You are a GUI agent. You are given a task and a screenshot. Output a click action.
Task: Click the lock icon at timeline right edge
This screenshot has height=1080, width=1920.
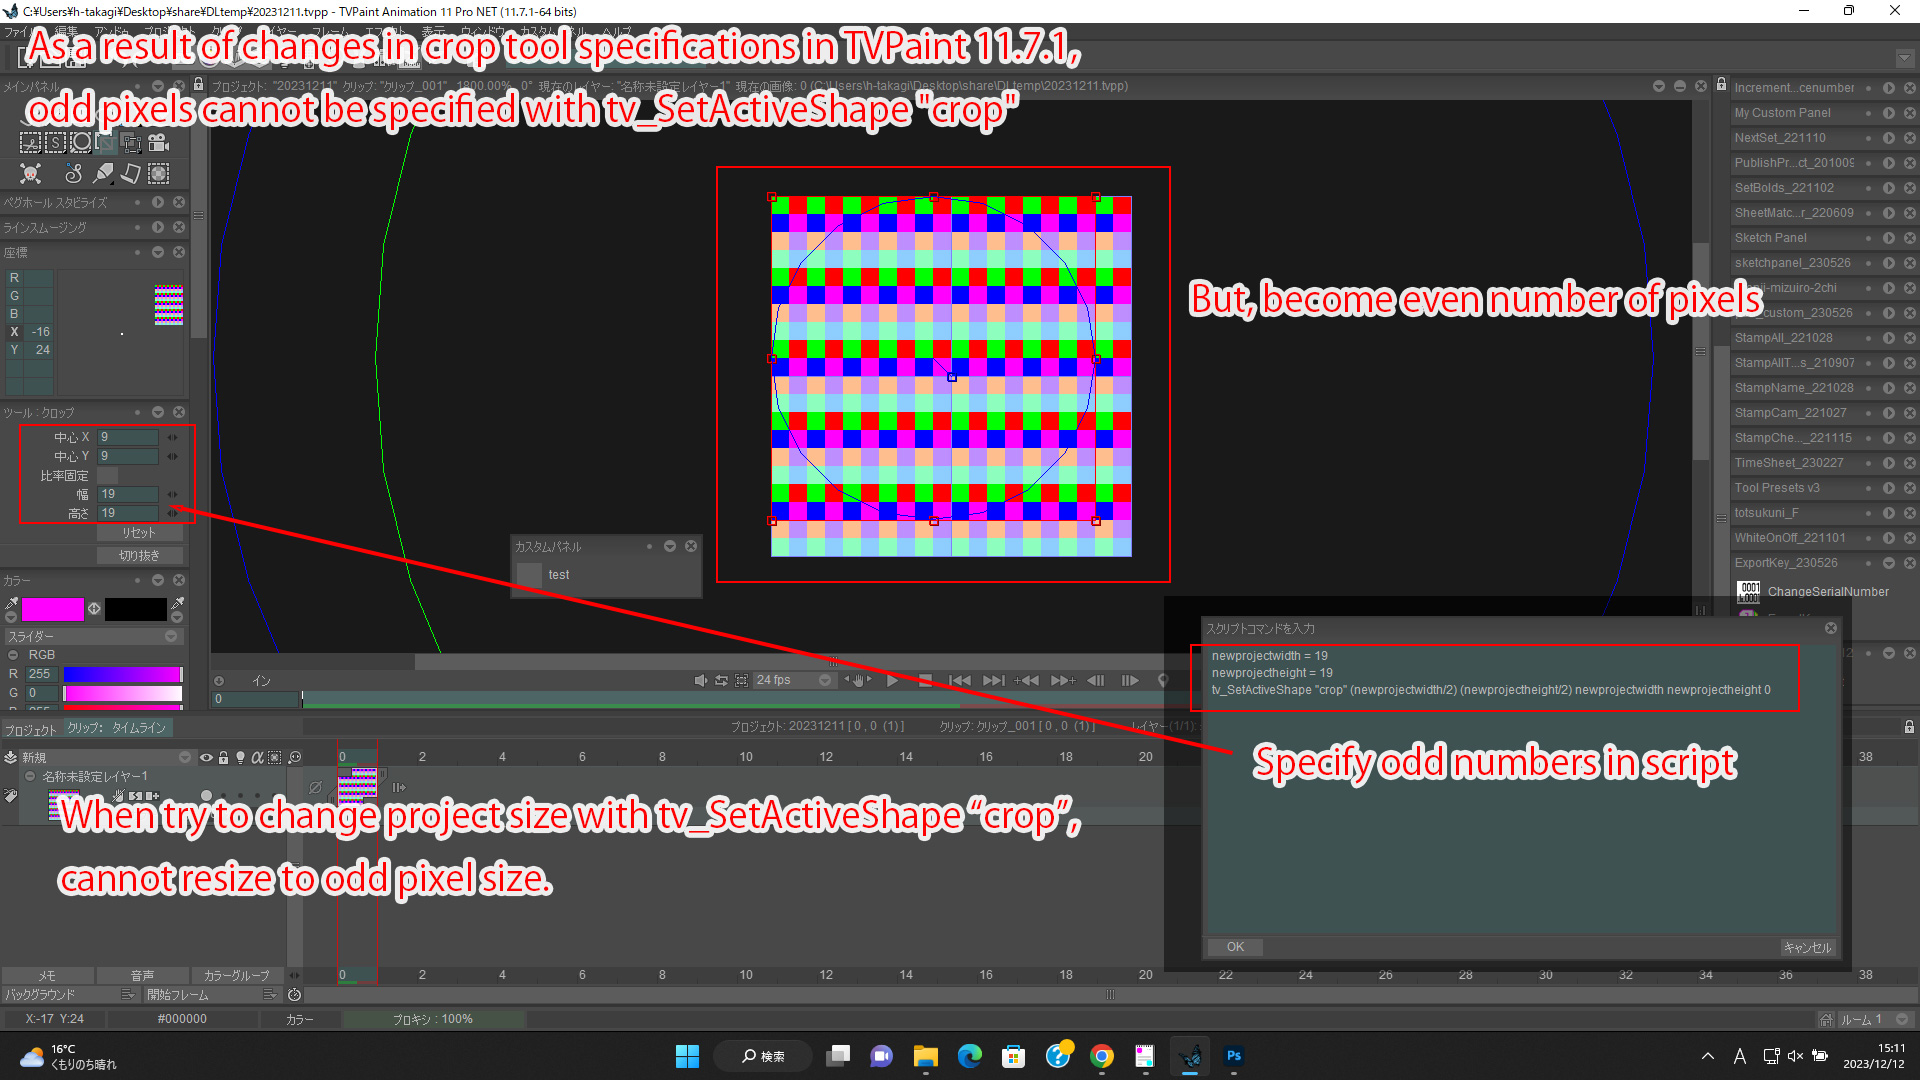pos(1909,727)
